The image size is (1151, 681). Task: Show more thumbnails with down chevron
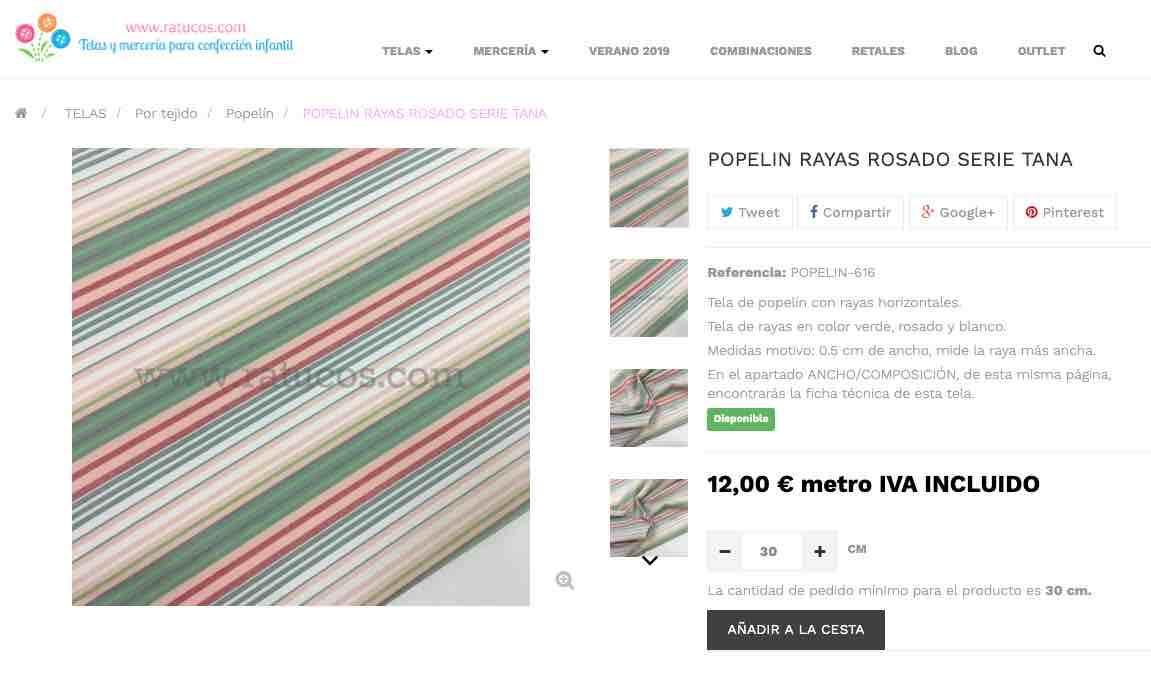(x=650, y=561)
